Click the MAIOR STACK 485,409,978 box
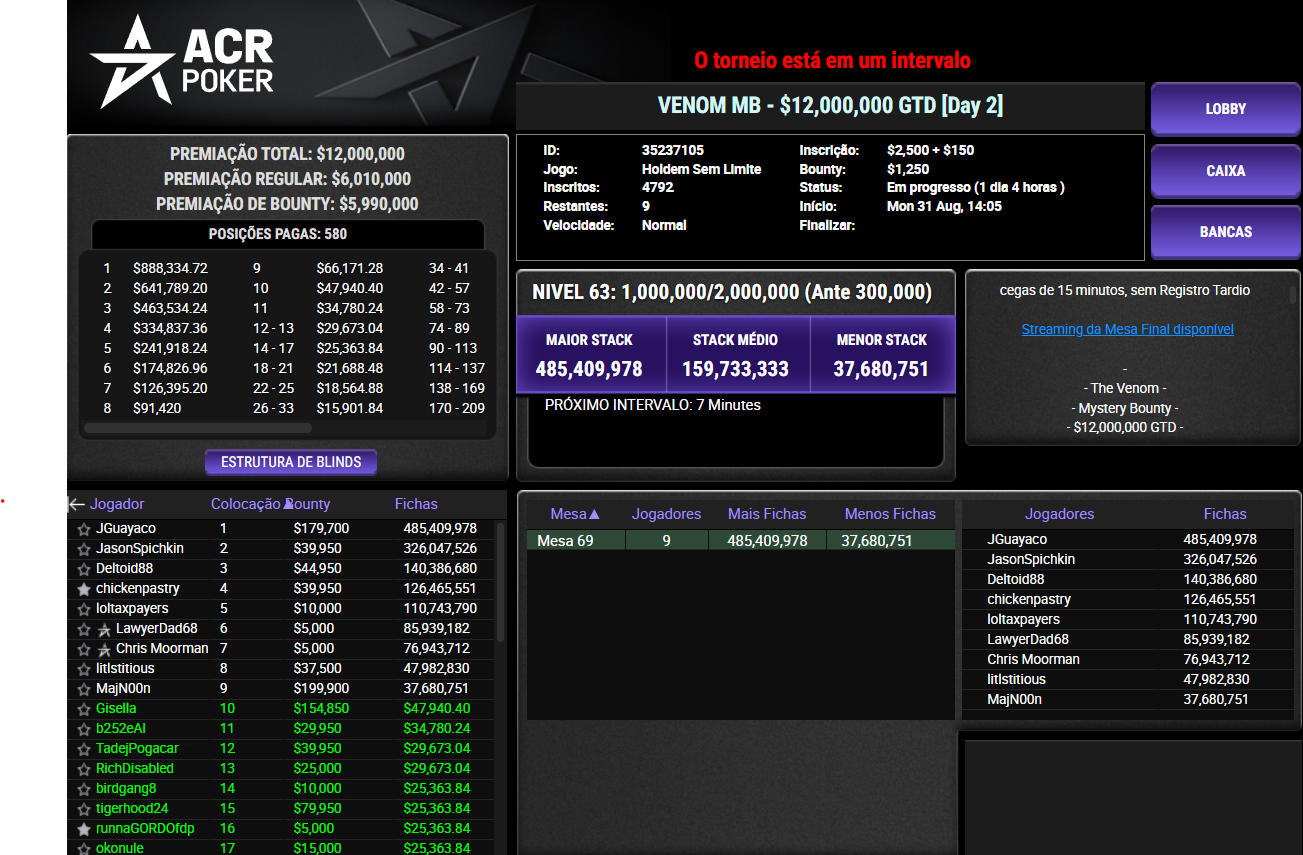 [x=590, y=355]
